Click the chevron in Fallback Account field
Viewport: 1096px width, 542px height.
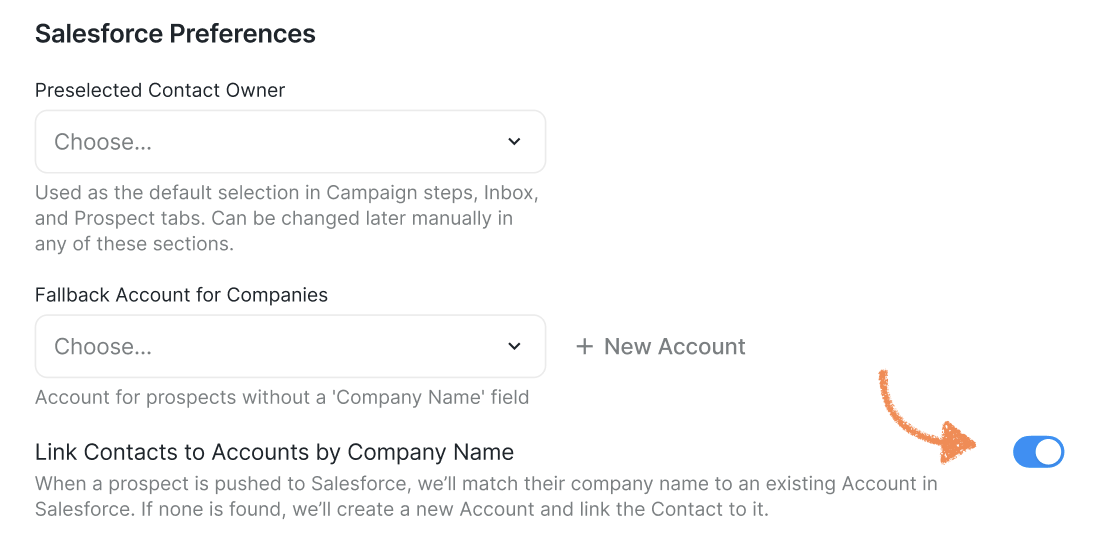pos(514,347)
